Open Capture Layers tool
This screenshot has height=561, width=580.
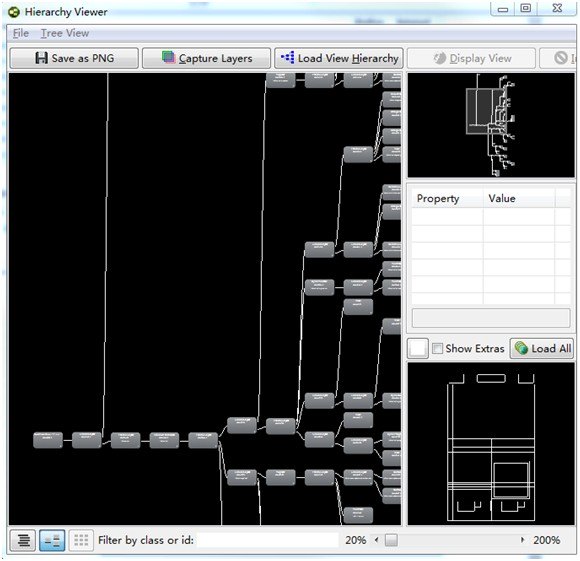(206, 58)
